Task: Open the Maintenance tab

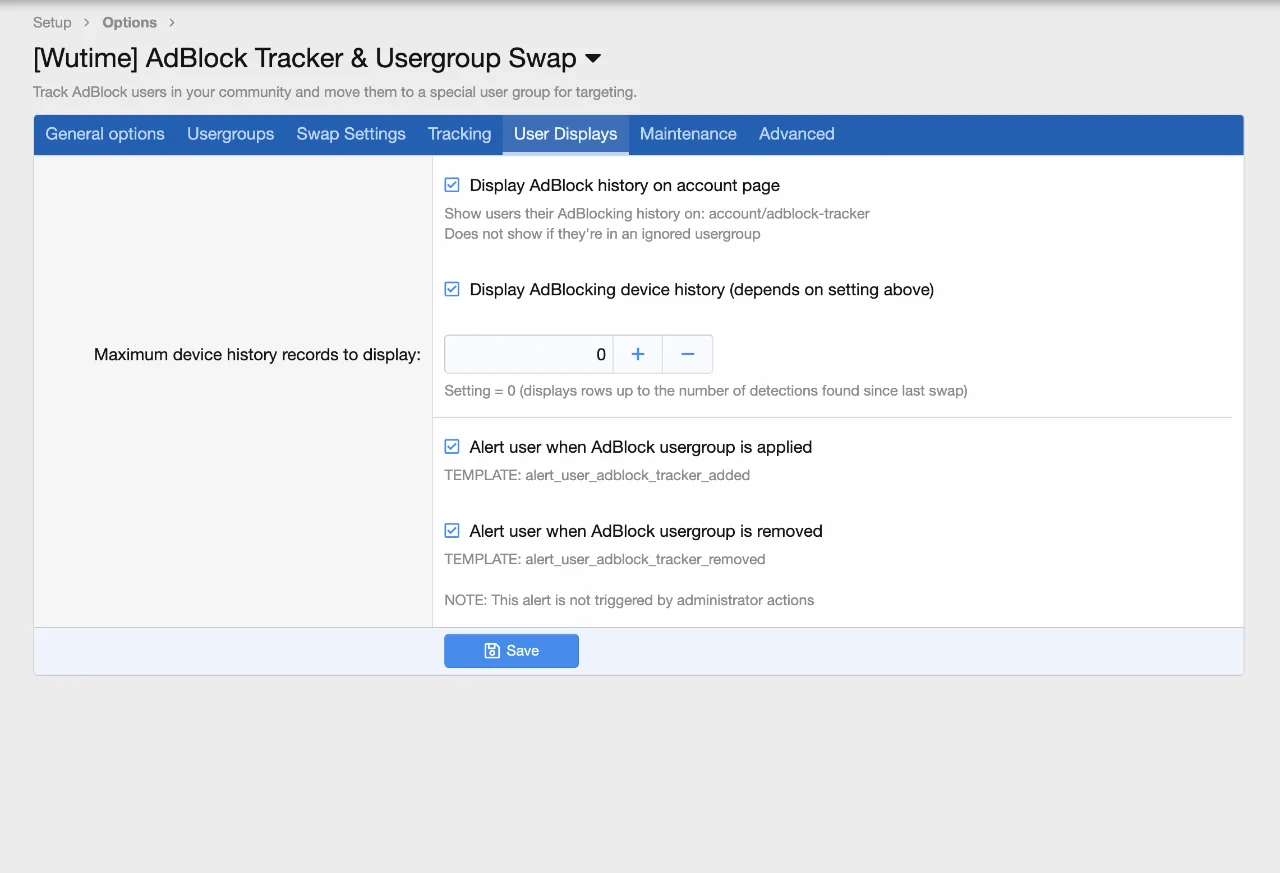Action: pyautogui.click(x=688, y=134)
